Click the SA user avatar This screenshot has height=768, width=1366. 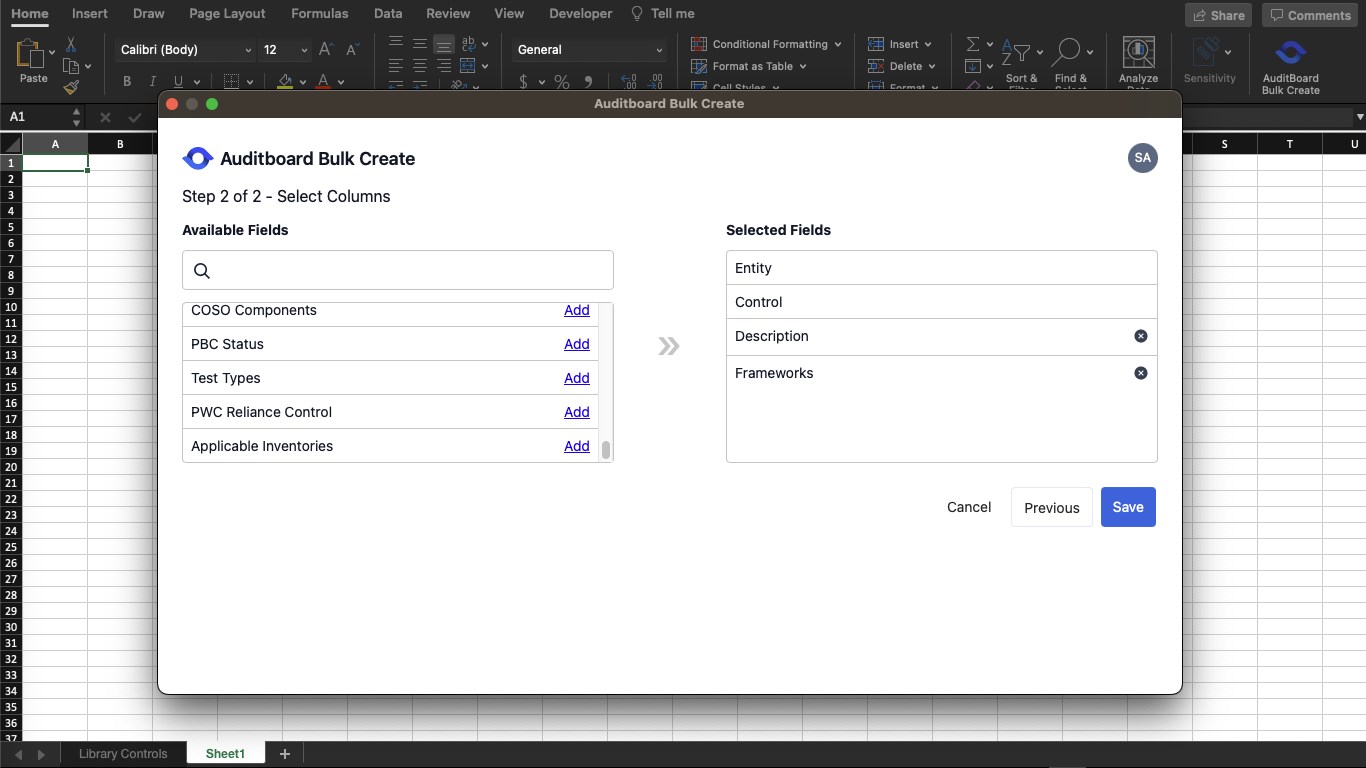pos(1142,158)
